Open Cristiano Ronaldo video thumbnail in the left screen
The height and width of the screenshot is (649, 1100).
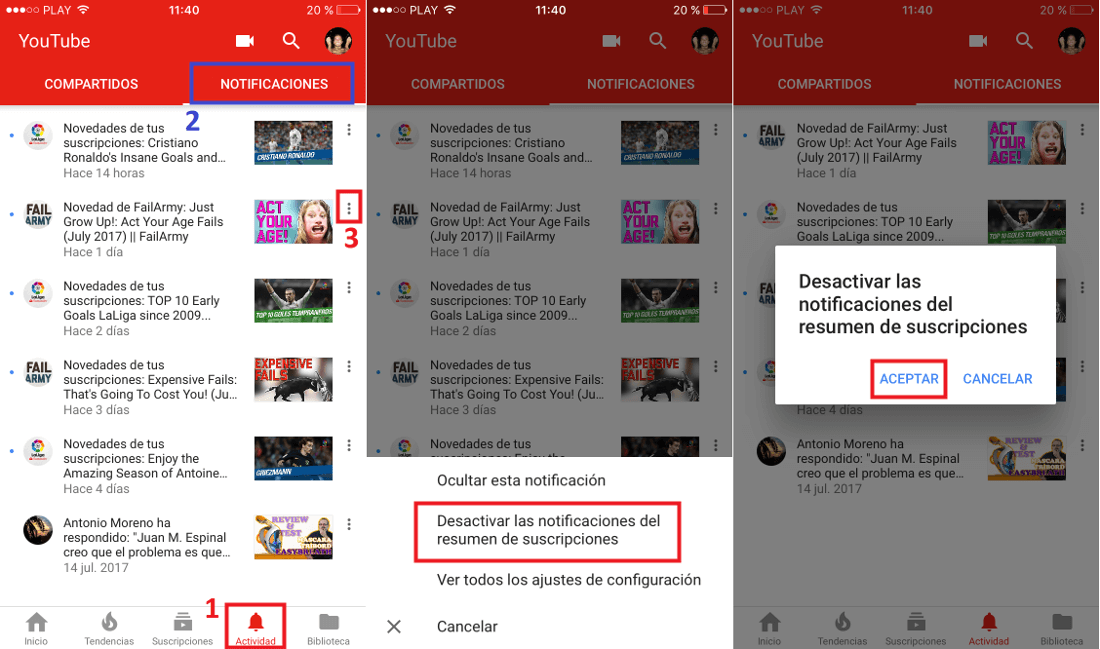point(293,142)
